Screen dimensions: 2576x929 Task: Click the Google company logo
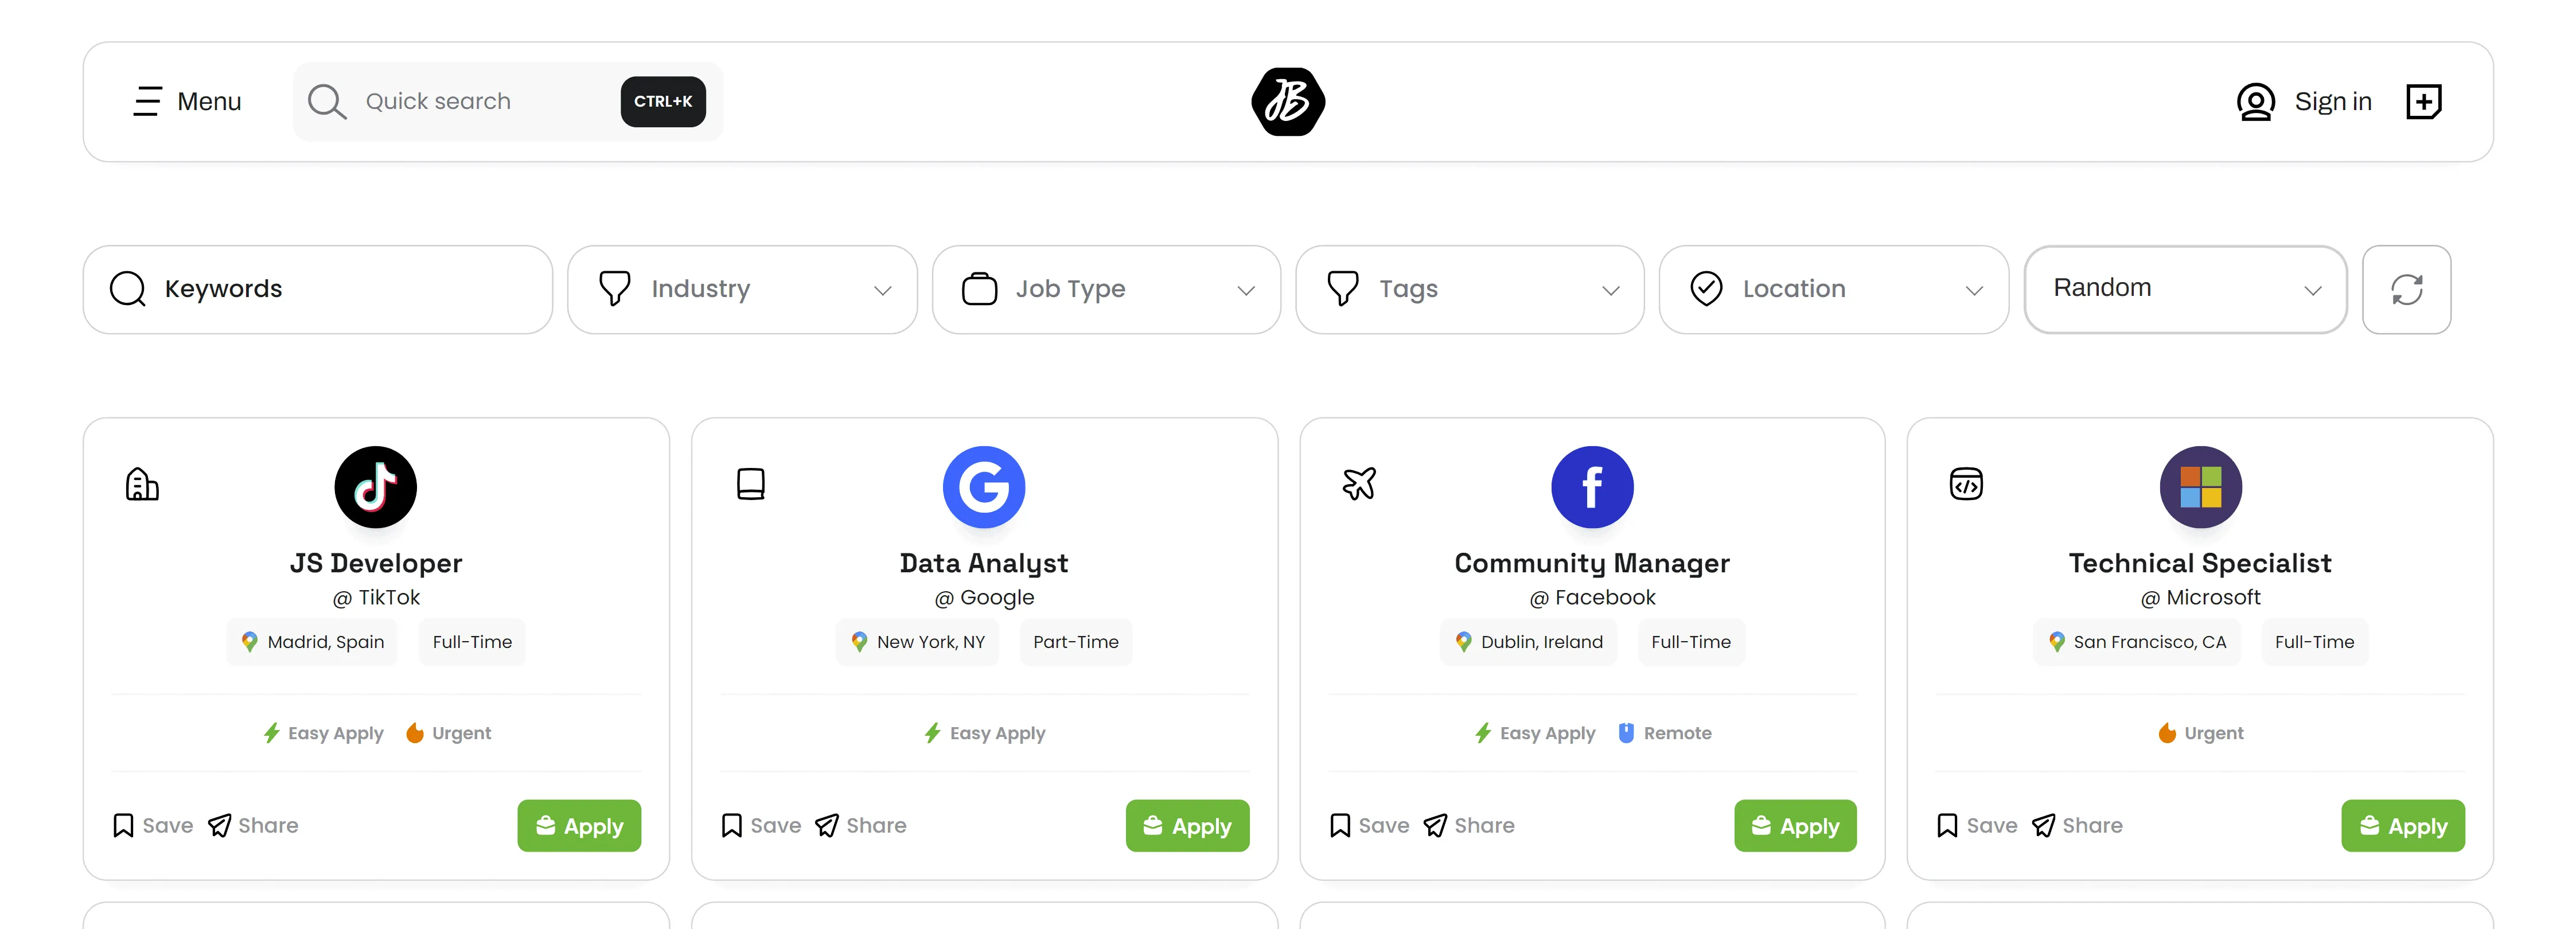984,487
